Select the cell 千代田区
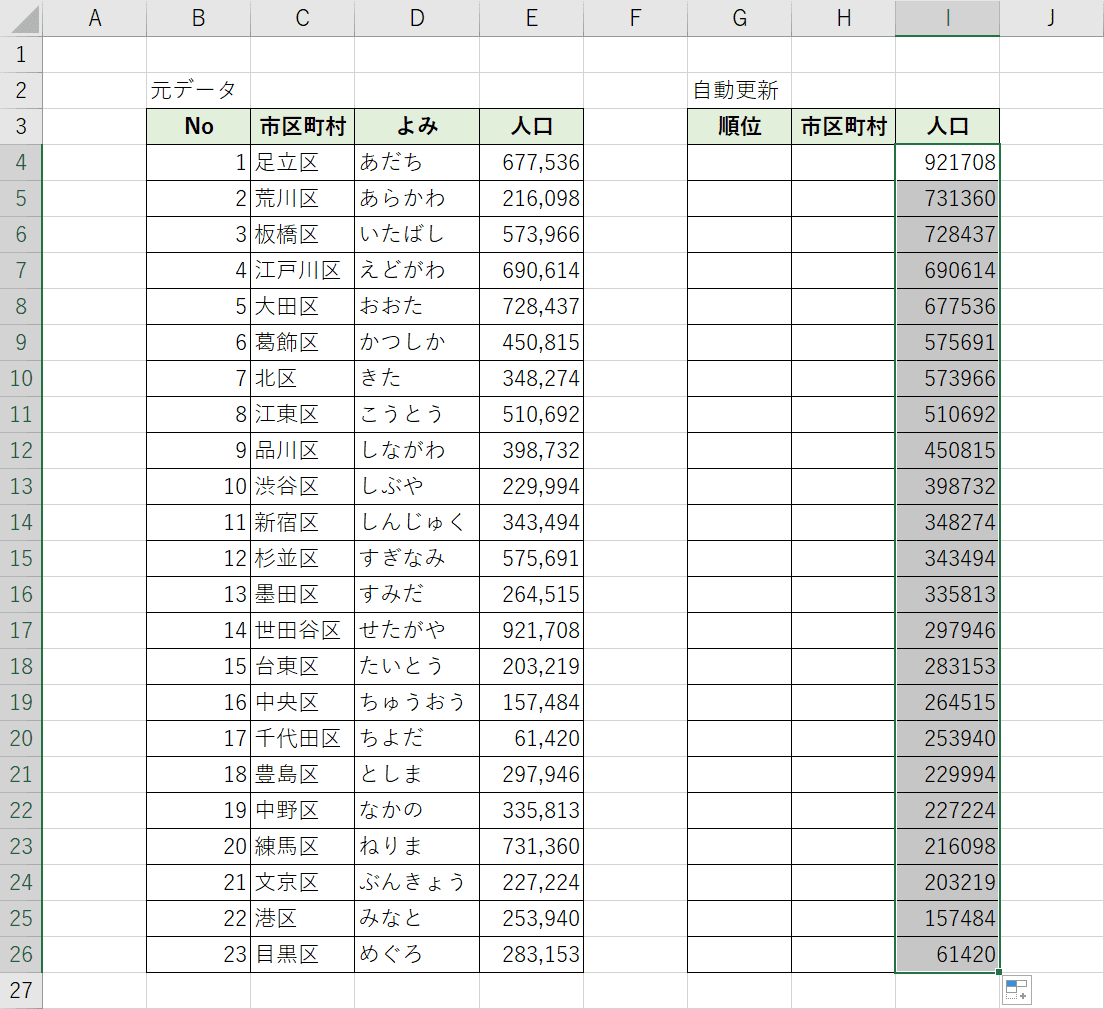The width and height of the screenshot is (1104, 1009). (303, 738)
